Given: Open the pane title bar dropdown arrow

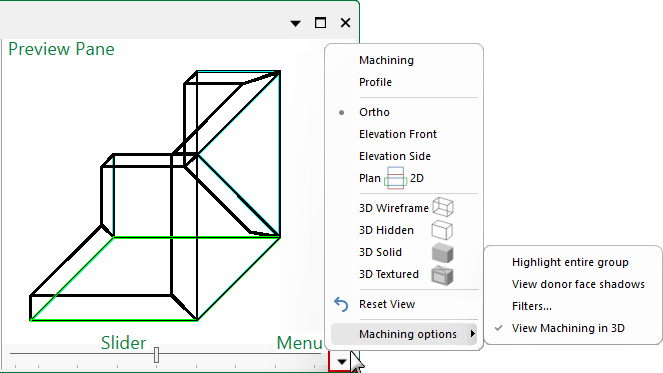Looking at the screenshot, I should click(x=296, y=23).
